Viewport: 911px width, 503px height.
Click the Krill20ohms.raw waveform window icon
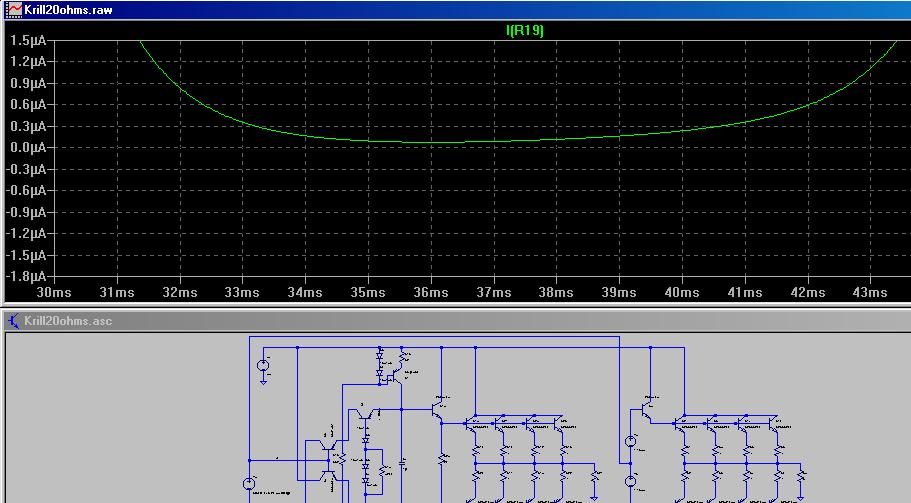point(13,9)
